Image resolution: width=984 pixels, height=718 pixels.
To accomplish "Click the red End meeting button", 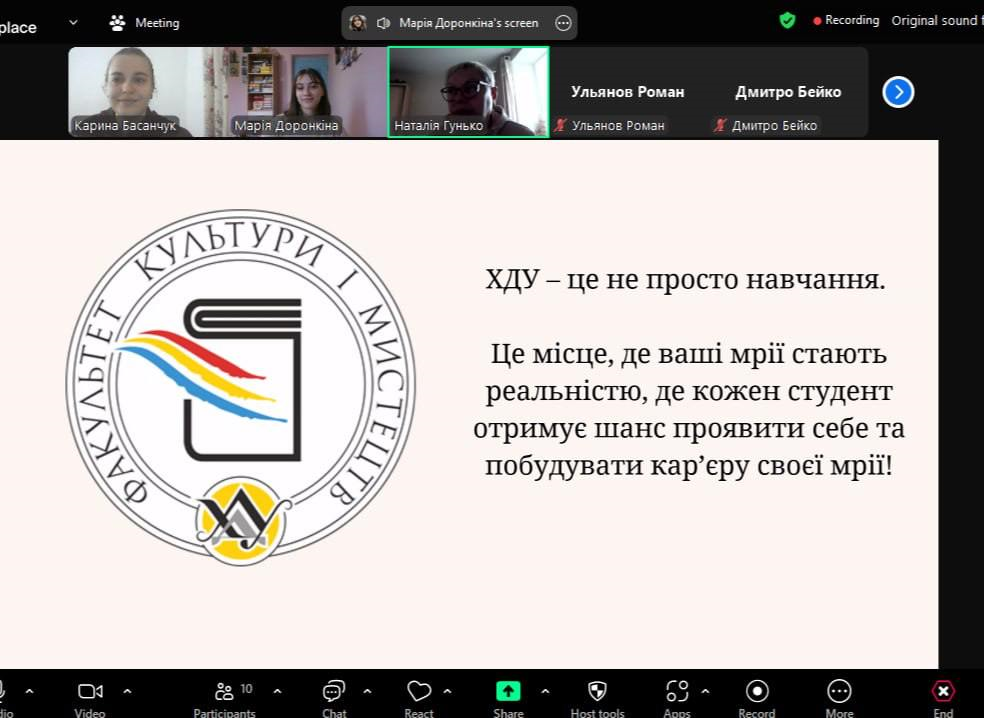I will pos(943,698).
